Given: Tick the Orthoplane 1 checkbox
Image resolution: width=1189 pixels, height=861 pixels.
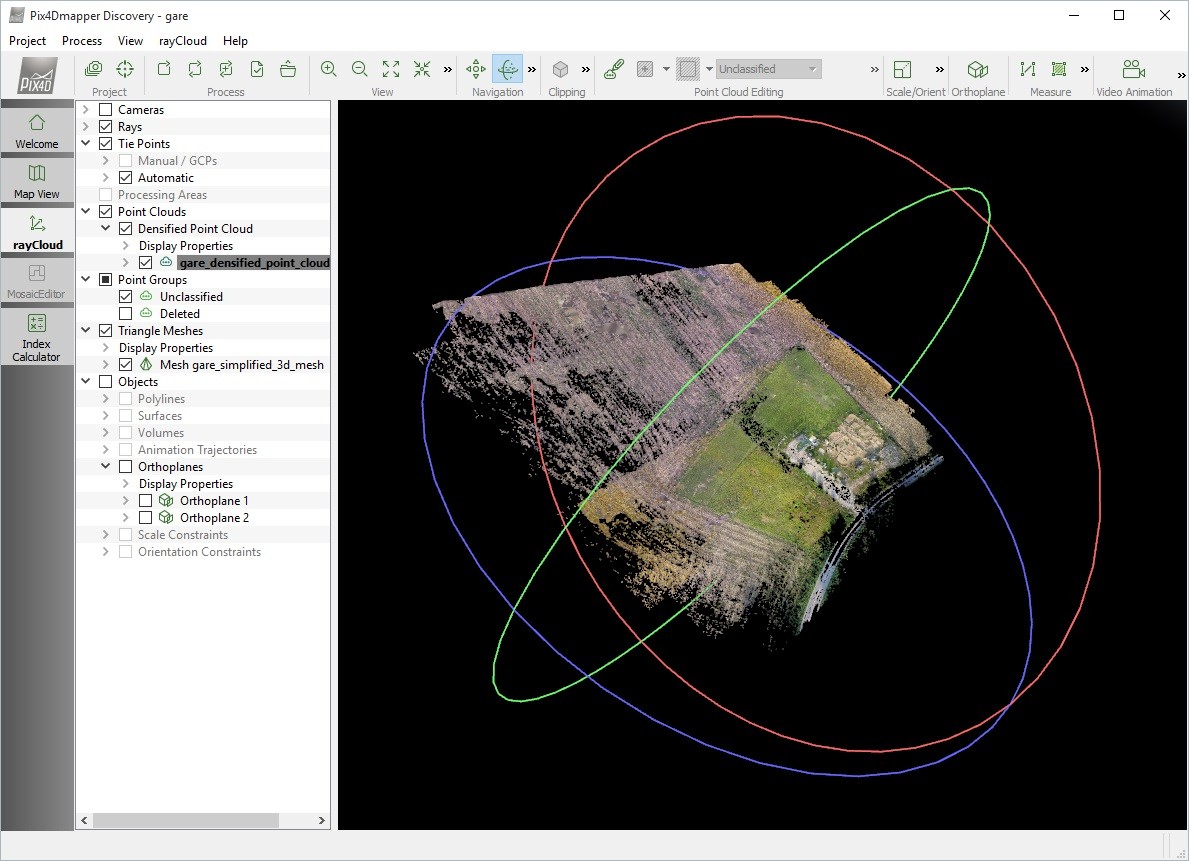Looking at the screenshot, I should pyautogui.click(x=145, y=501).
